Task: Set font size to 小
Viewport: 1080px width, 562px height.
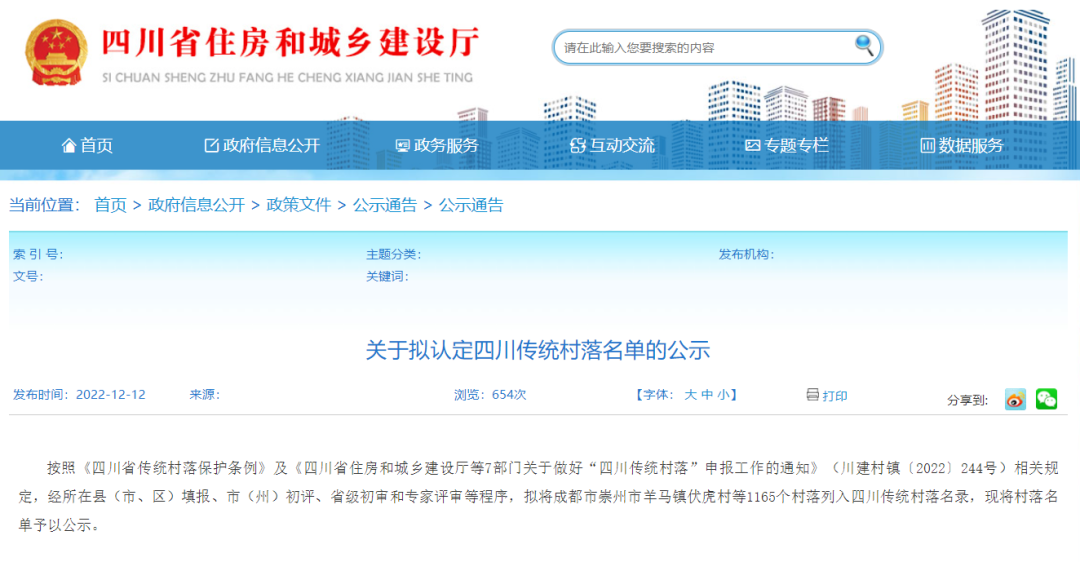Action: (x=723, y=395)
